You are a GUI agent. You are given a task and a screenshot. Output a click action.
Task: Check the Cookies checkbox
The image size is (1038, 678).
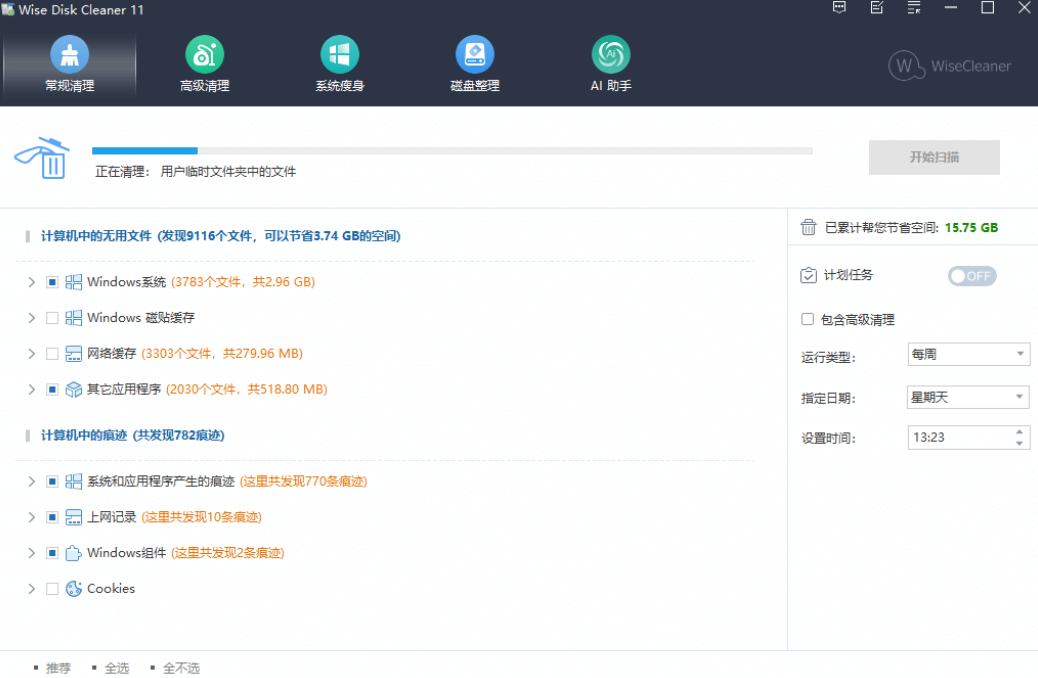point(52,589)
